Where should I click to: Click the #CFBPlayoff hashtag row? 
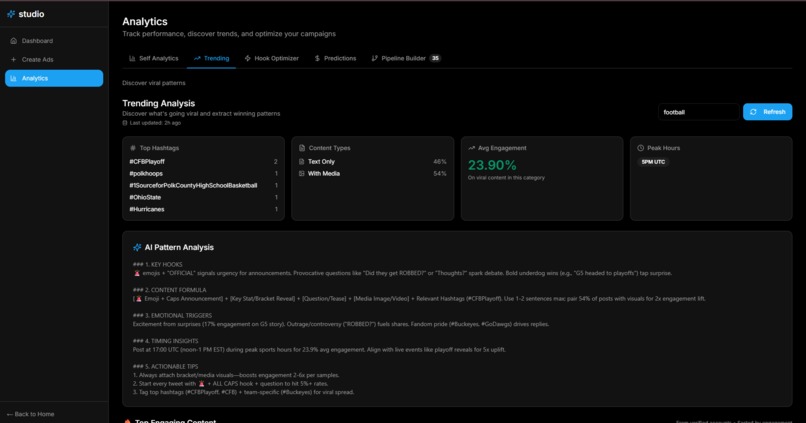(x=204, y=161)
